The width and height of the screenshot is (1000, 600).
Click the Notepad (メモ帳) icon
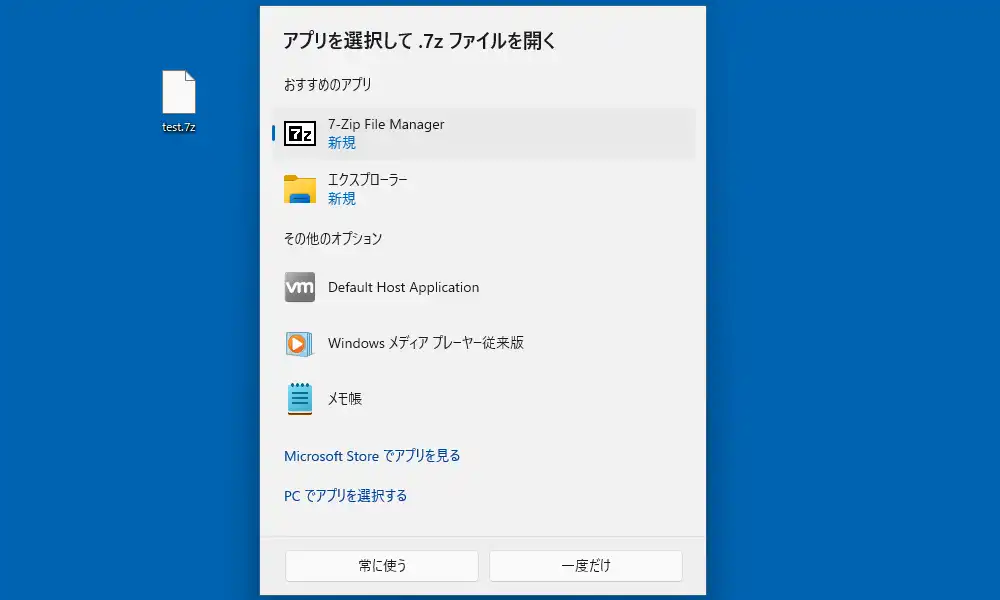300,399
